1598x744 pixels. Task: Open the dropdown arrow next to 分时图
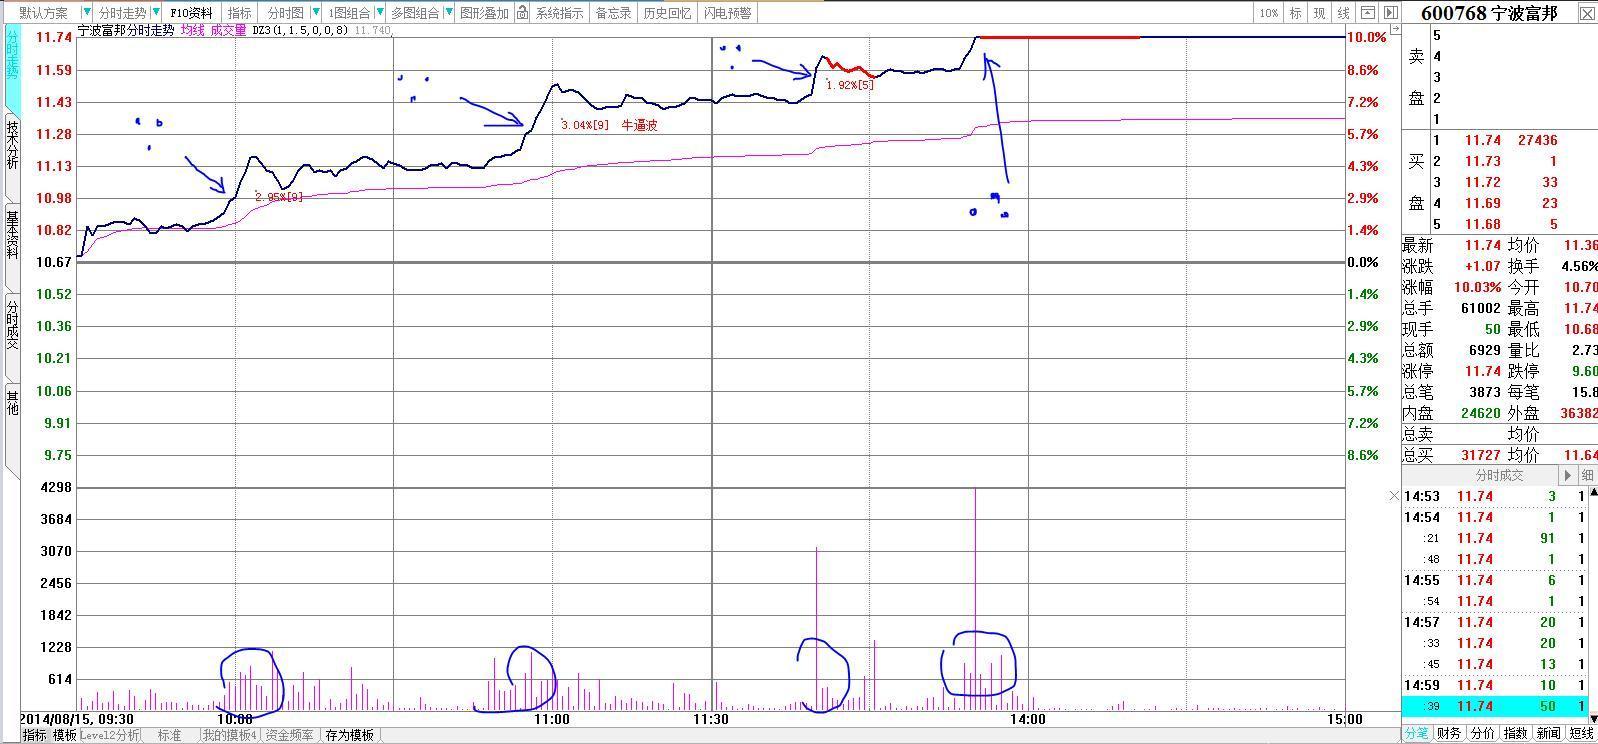[x=316, y=13]
